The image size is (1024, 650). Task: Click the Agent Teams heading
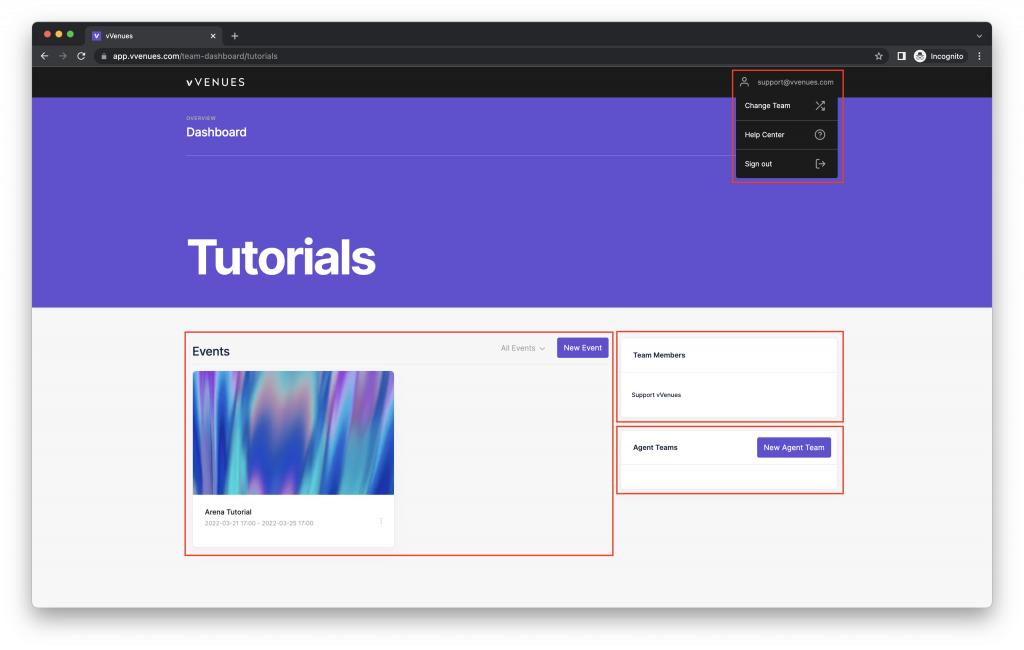coord(655,447)
